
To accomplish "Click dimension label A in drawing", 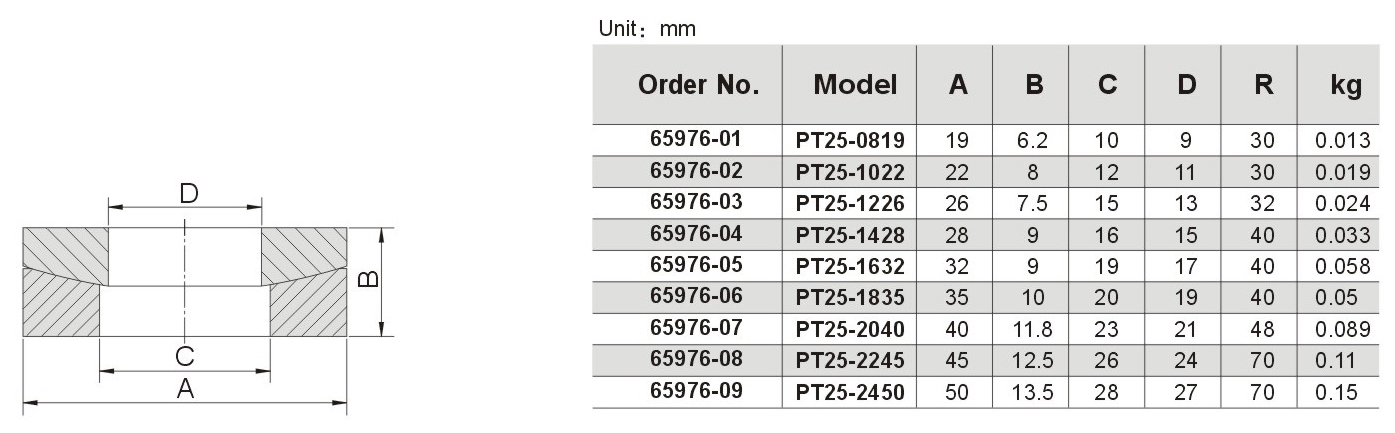I will (185, 390).
